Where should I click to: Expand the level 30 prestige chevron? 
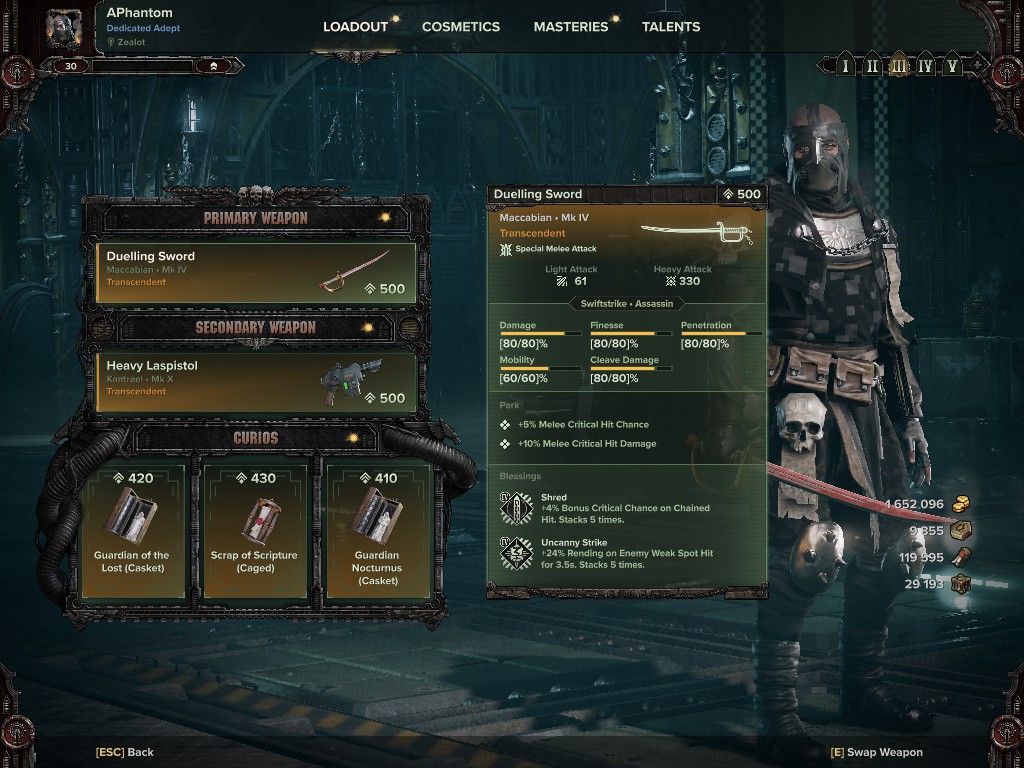coord(214,66)
